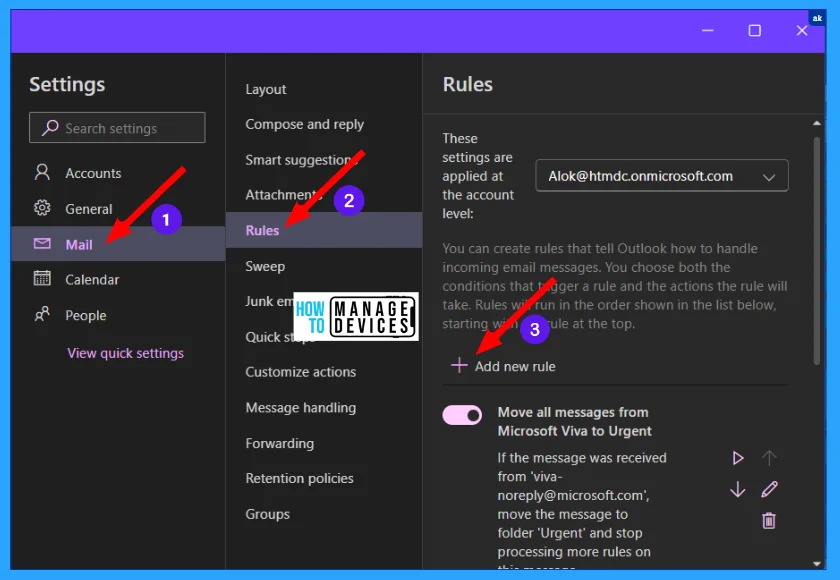Click the Calendar grid icon
The image size is (840, 580).
click(42, 278)
